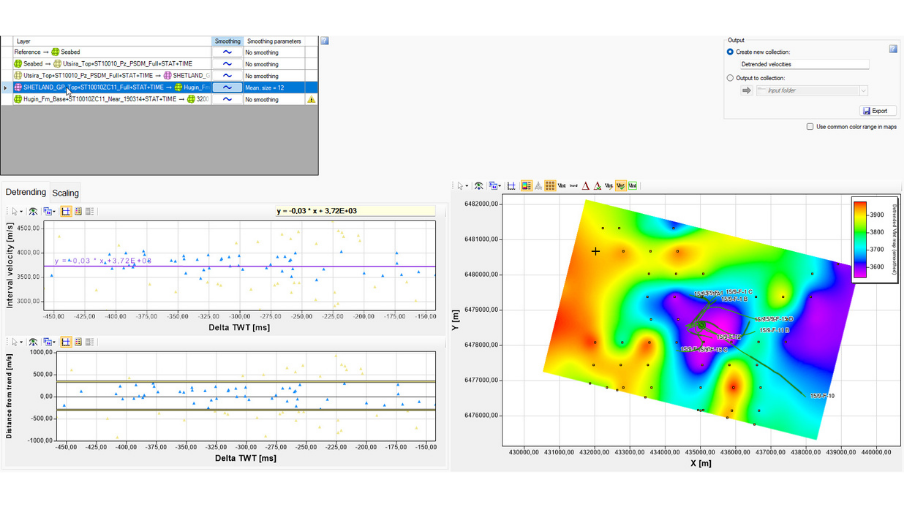Click the Smoothing column header
Viewport: 904px width, 508px height.
tap(227, 41)
